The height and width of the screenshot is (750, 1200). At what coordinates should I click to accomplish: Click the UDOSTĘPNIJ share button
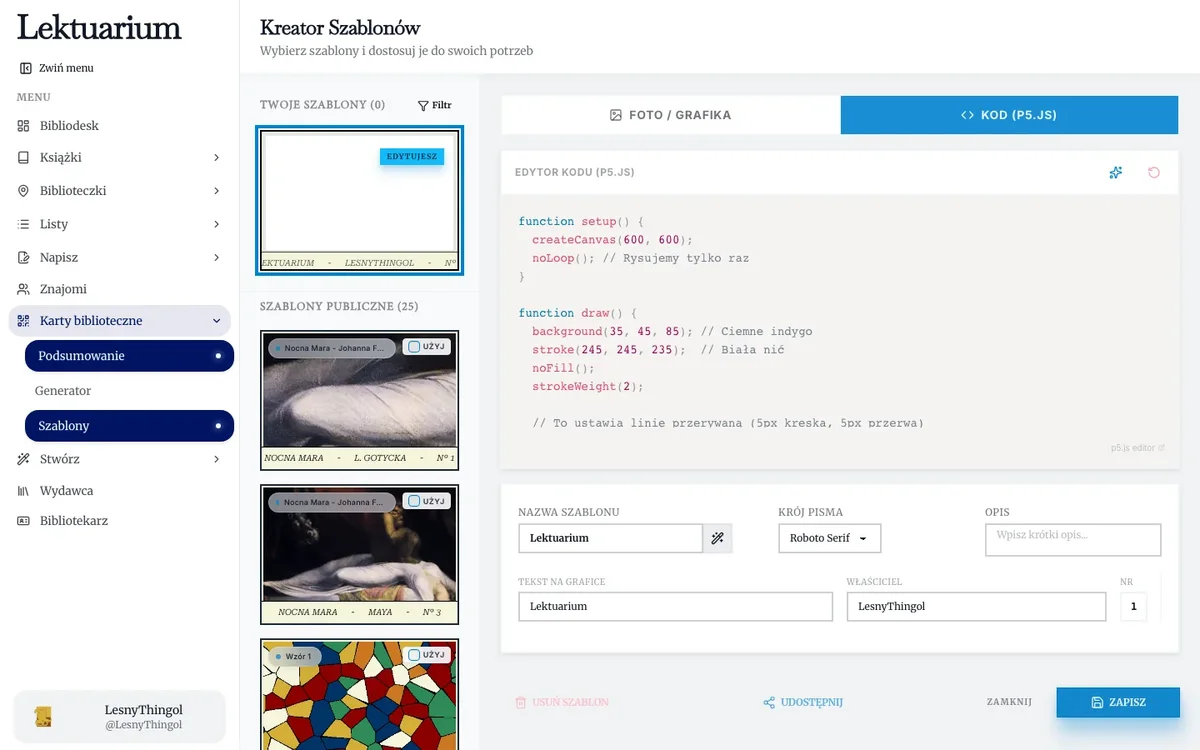tap(803, 702)
